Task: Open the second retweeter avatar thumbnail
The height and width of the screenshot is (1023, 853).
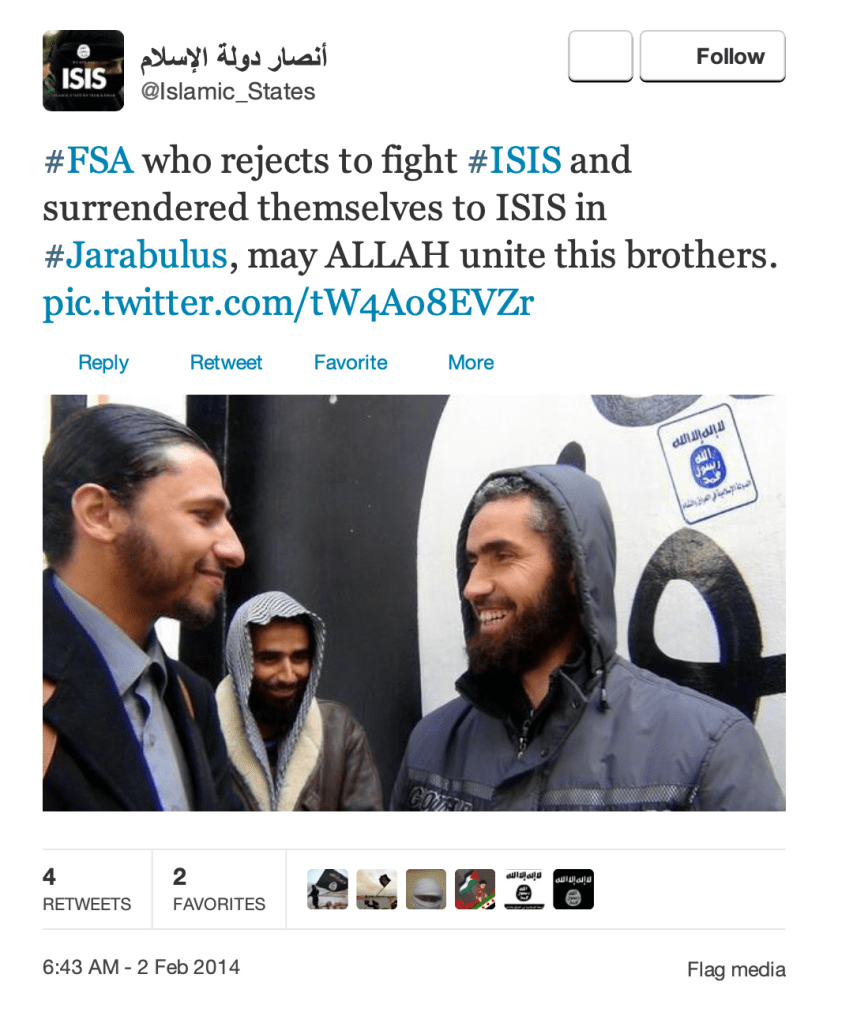Action: tap(377, 889)
